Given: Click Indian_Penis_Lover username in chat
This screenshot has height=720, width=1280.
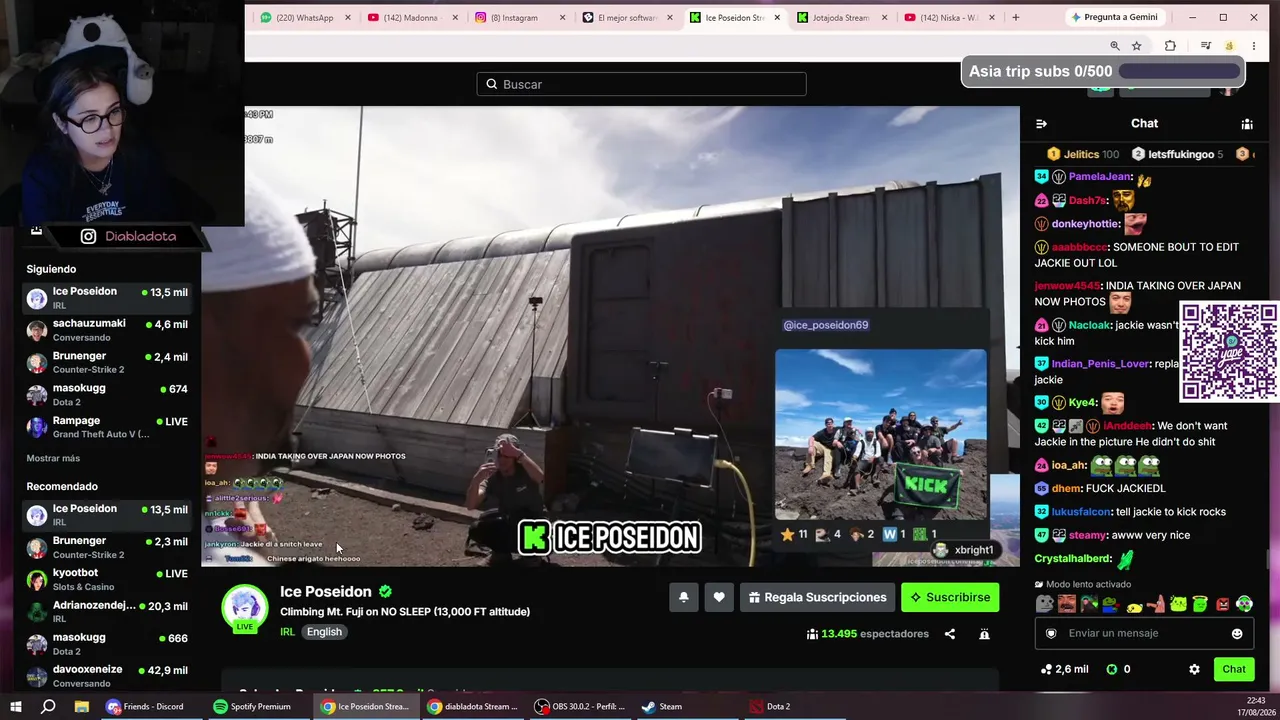Looking at the screenshot, I should point(1100,364).
